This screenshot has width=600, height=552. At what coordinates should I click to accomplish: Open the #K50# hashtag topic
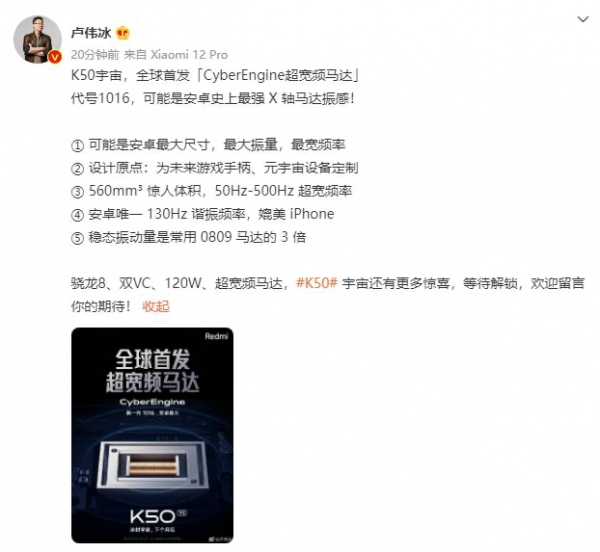tap(317, 283)
